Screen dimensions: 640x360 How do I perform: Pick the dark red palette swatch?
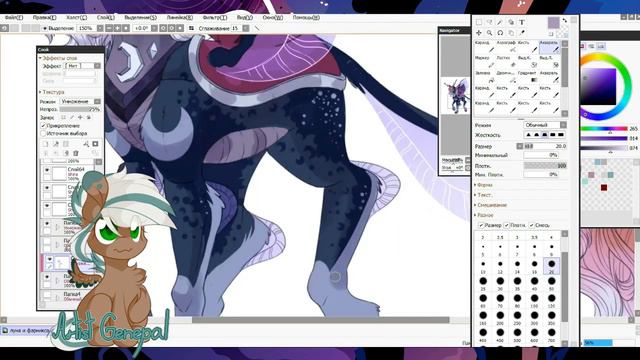tap(604, 187)
